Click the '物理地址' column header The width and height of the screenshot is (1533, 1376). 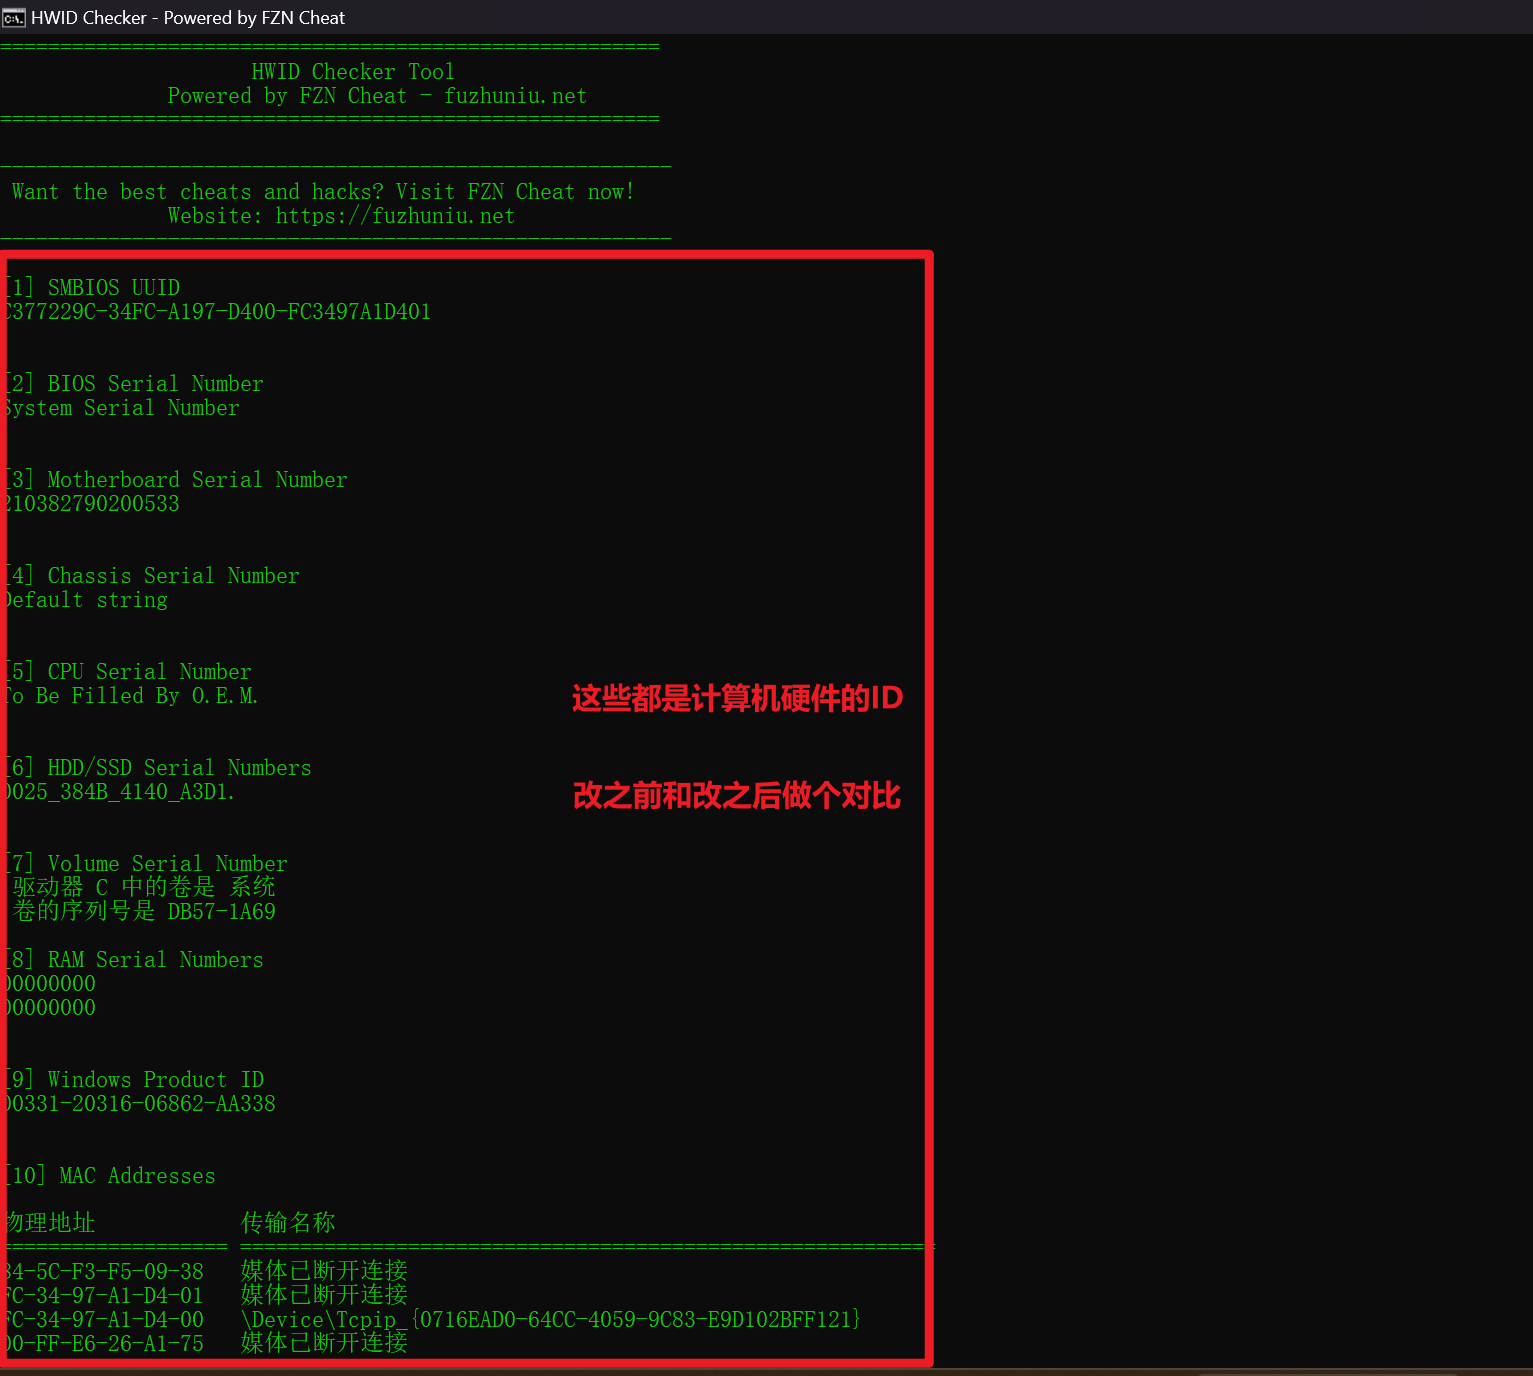48,1223
